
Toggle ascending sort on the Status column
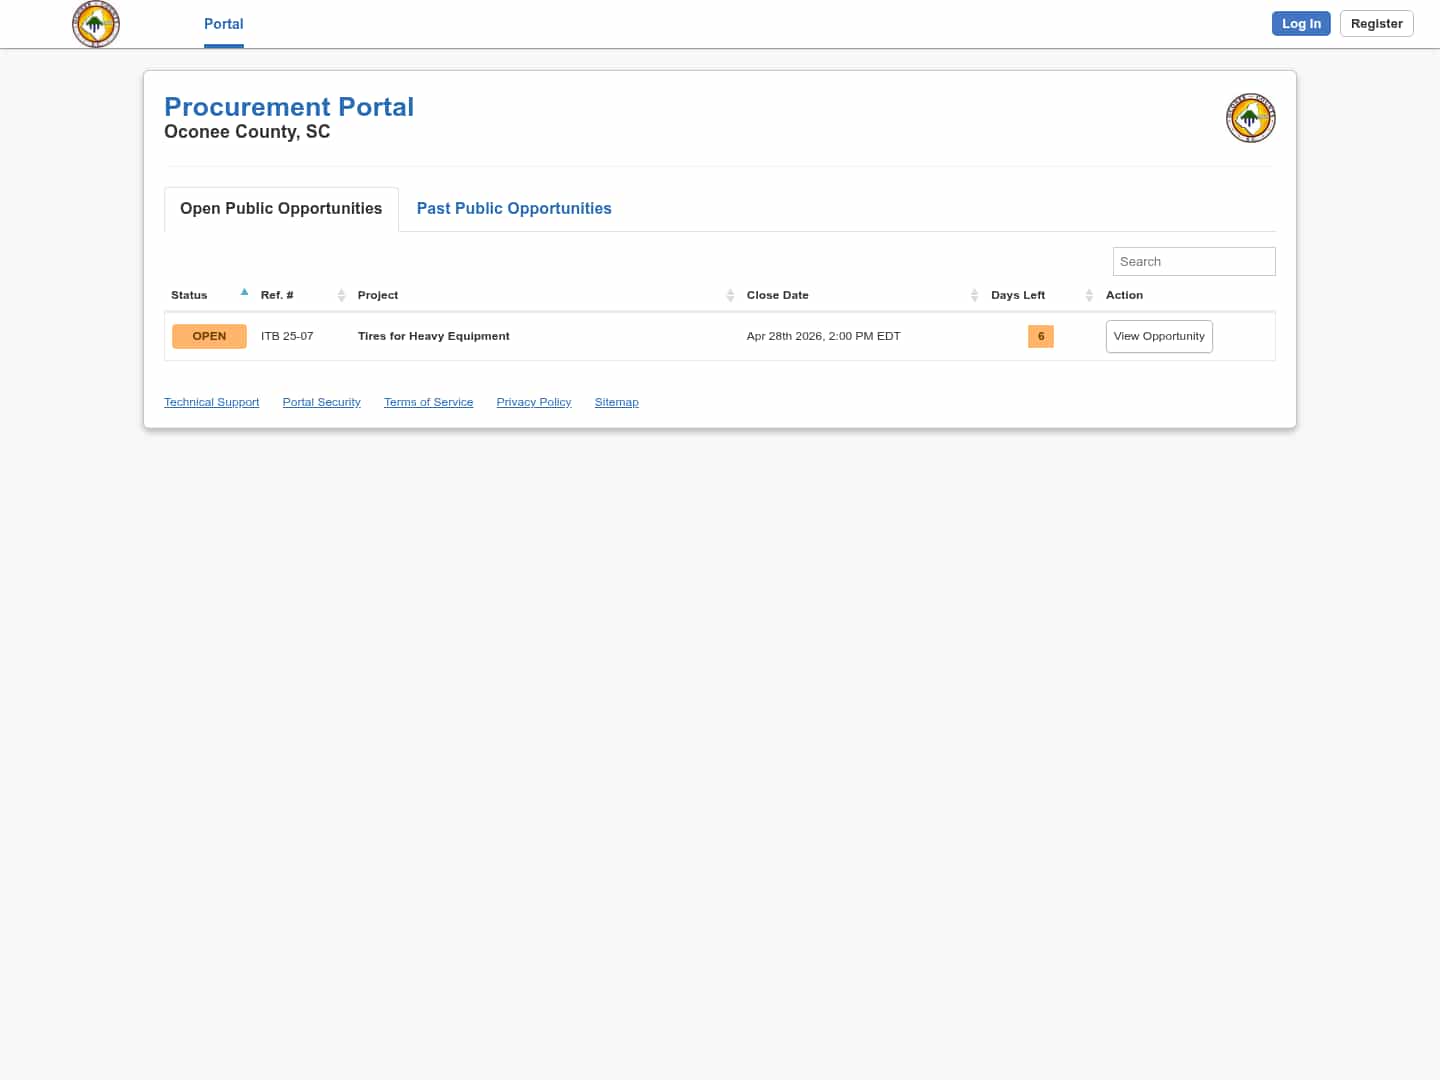pos(244,292)
